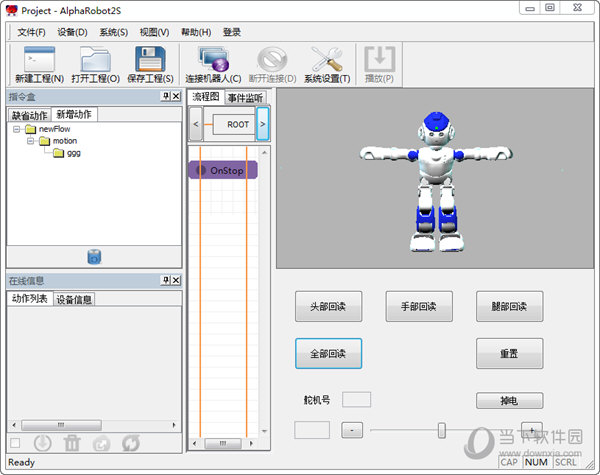Click the value field left of minus button
This screenshot has width=600, height=475.
(312, 430)
